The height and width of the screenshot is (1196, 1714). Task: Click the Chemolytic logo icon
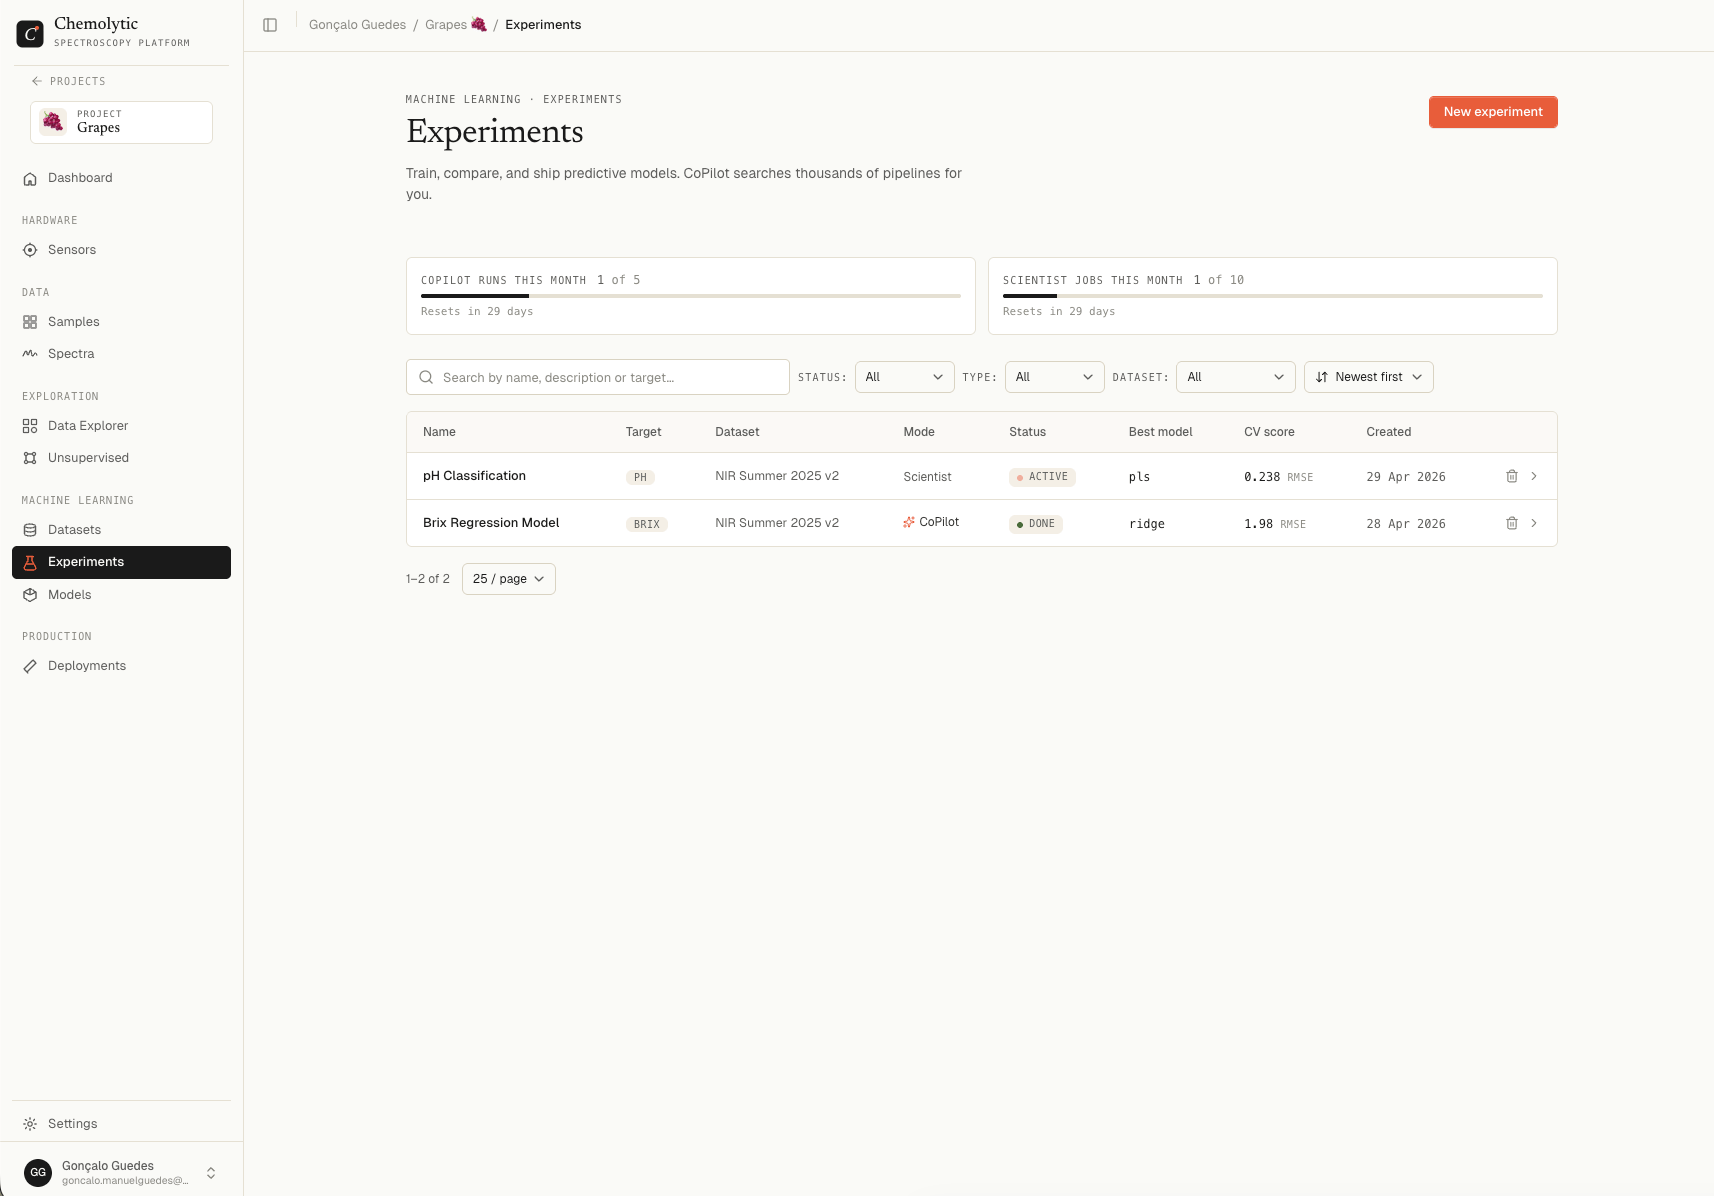click(30, 34)
